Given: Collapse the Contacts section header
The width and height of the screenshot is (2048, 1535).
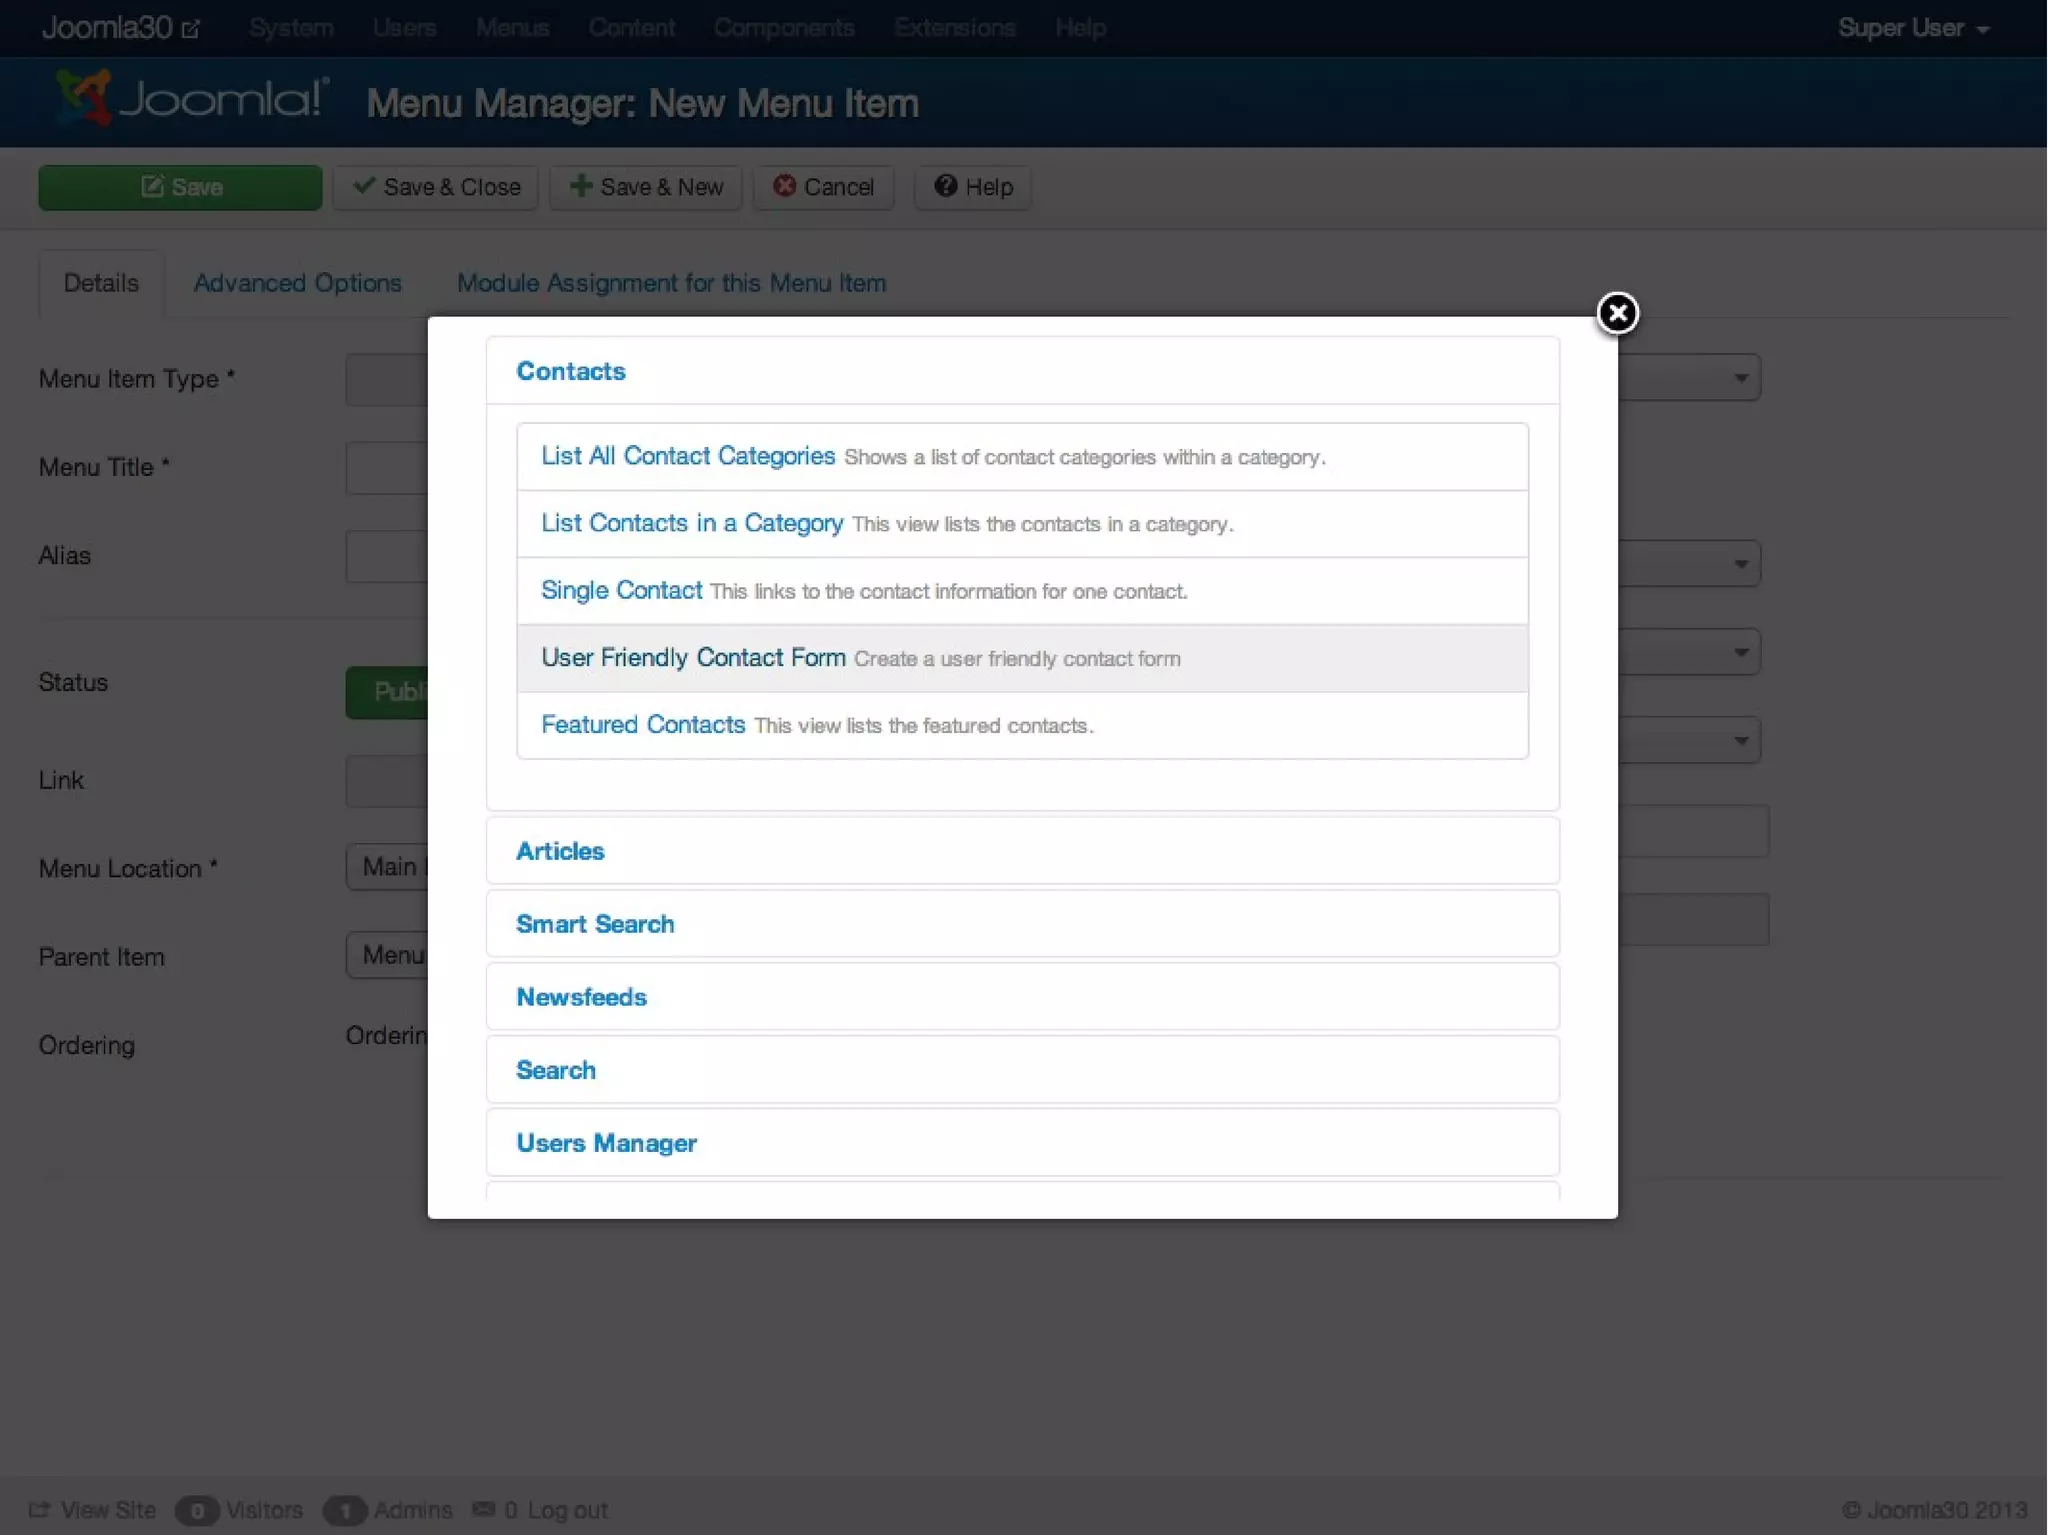Looking at the screenshot, I should tap(570, 371).
